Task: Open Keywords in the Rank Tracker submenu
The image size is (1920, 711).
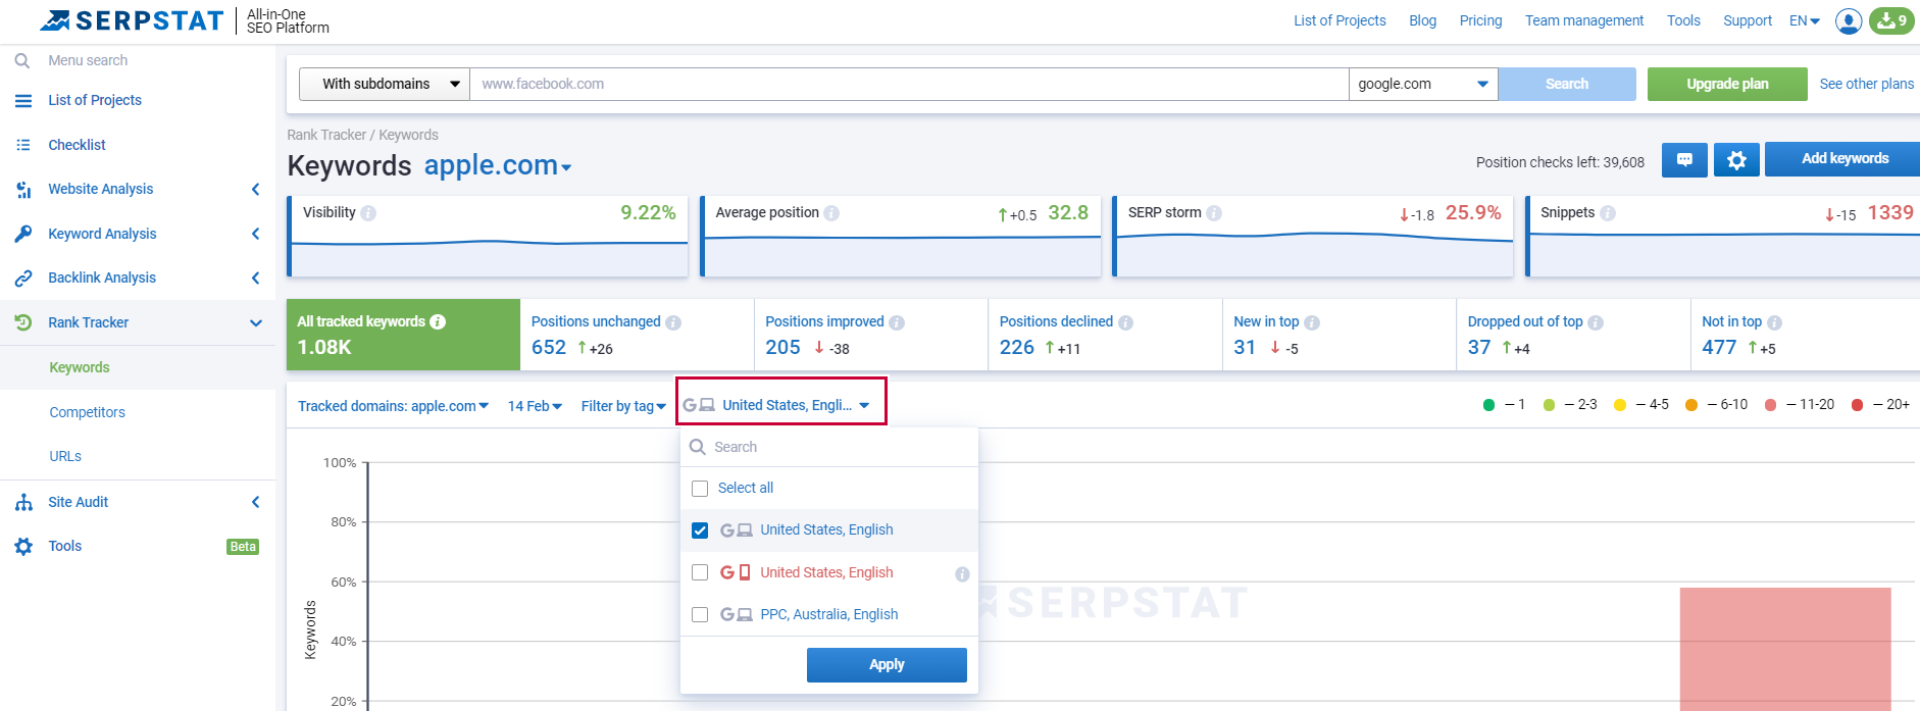Action: click(x=79, y=368)
